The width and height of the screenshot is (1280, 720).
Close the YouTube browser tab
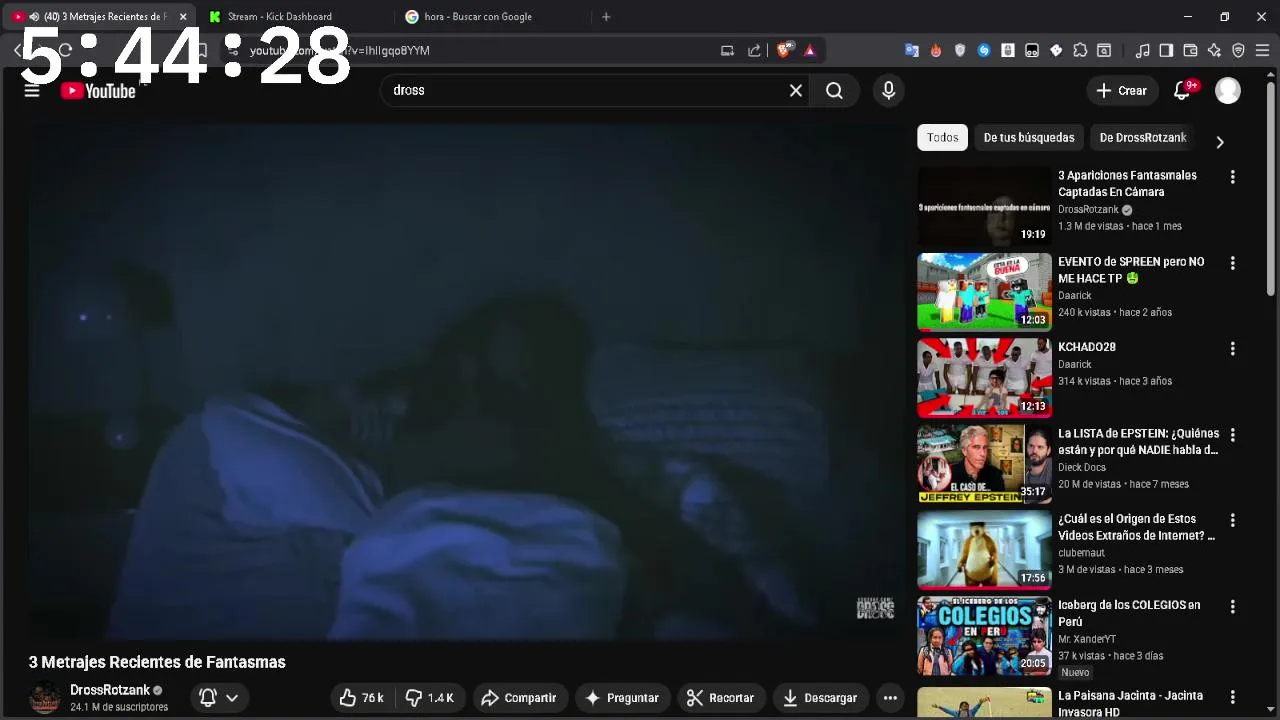click(183, 17)
